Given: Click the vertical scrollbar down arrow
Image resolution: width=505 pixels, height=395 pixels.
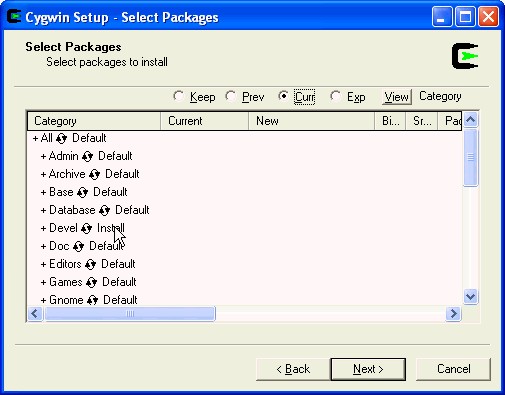Looking at the screenshot, I should coord(471,296).
